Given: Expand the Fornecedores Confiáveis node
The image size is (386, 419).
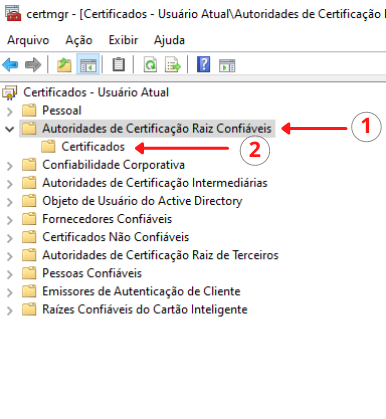Looking at the screenshot, I should 10,220.
